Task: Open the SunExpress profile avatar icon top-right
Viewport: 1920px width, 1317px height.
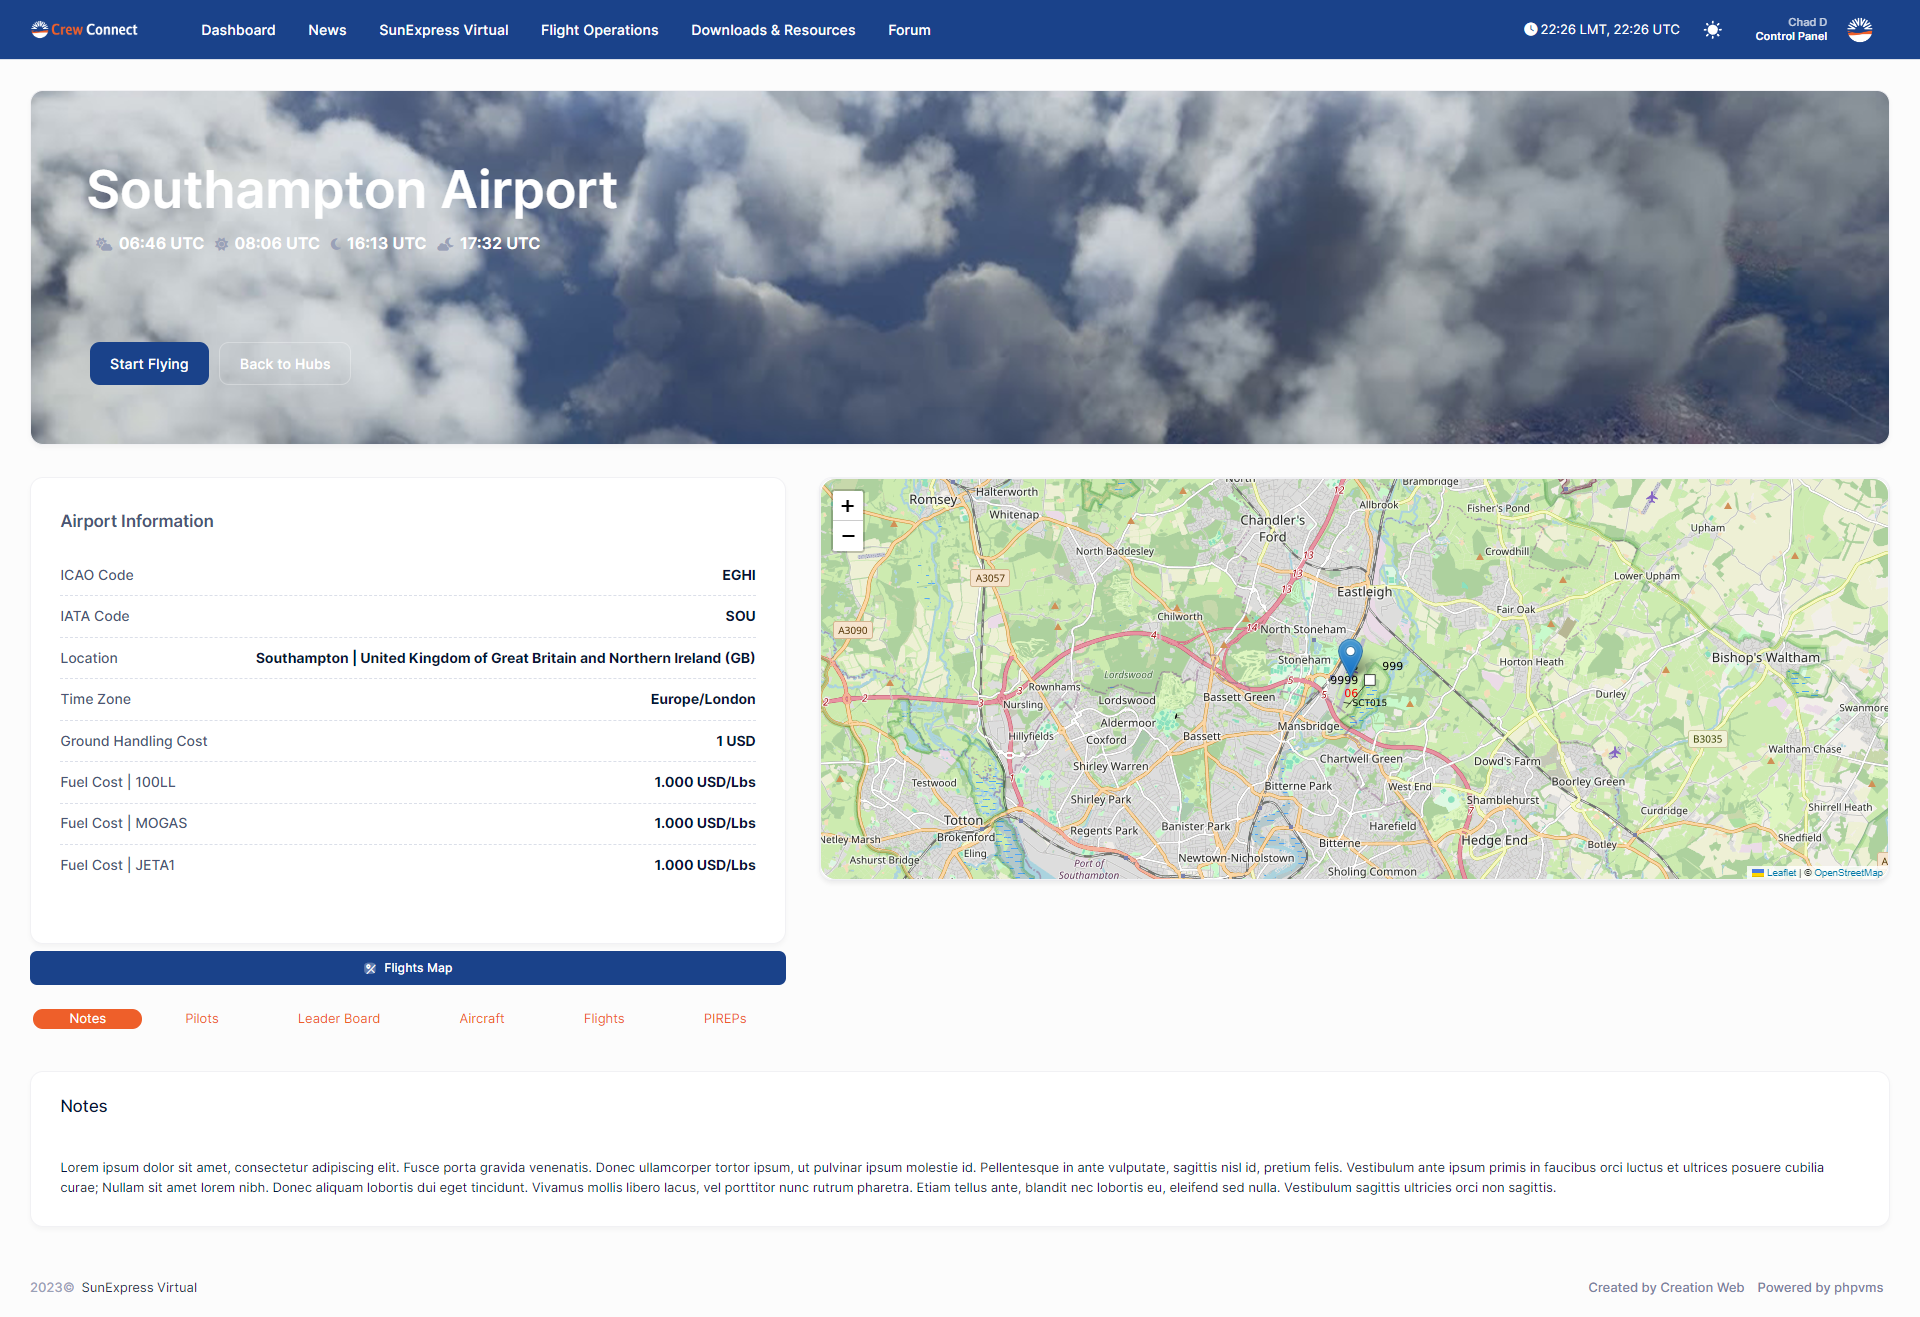Action: pos(1859,29)
